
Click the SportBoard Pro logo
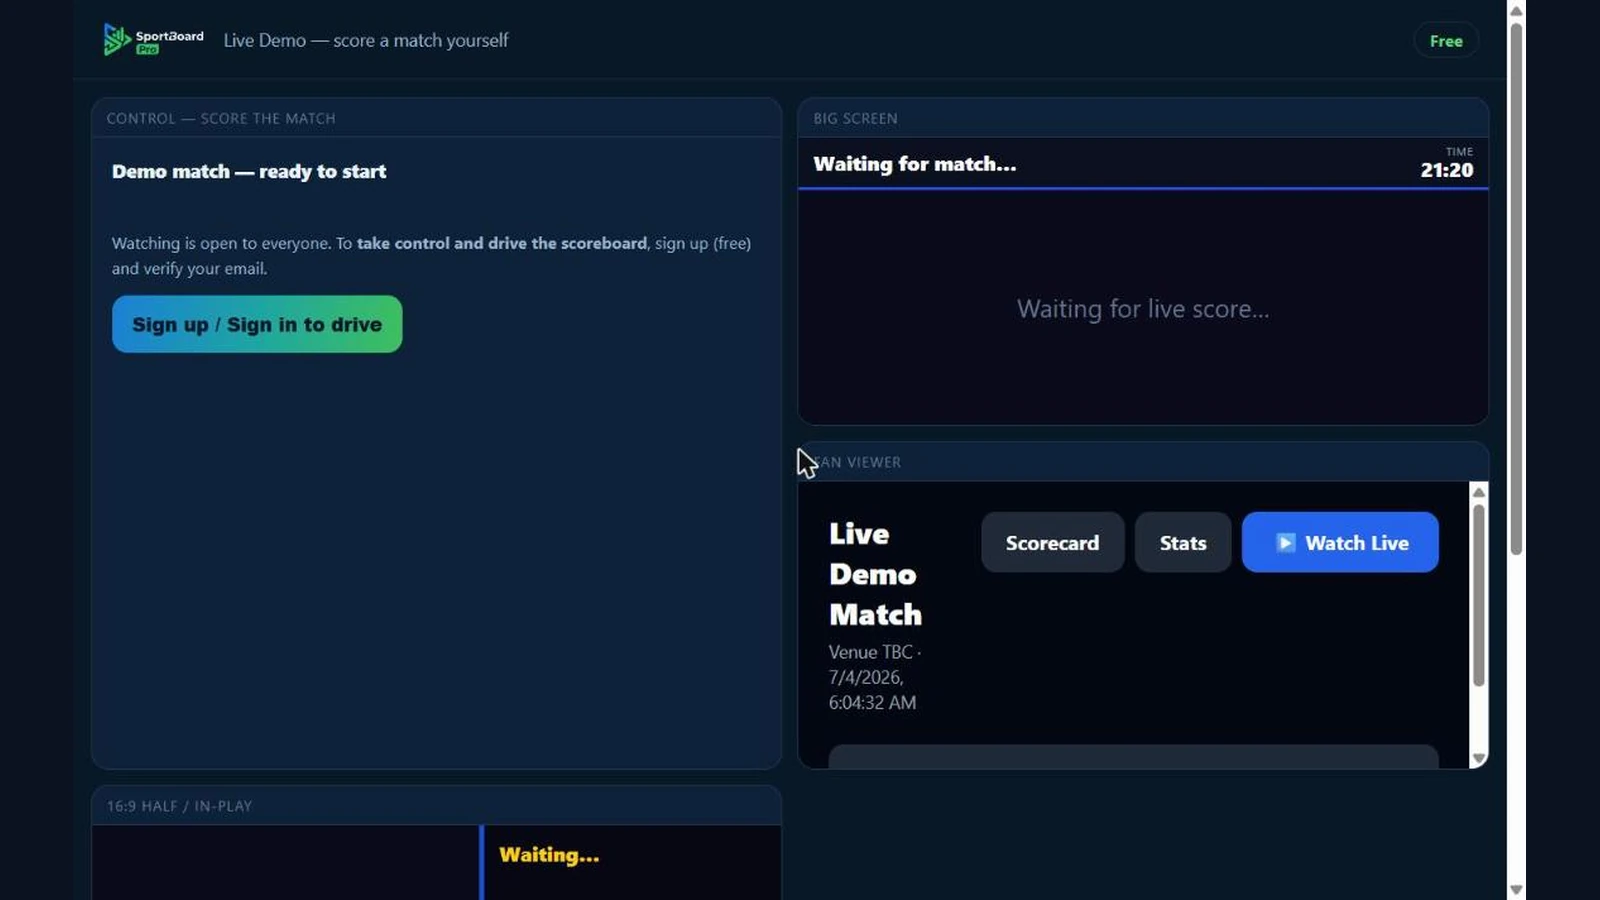[153, 40]
